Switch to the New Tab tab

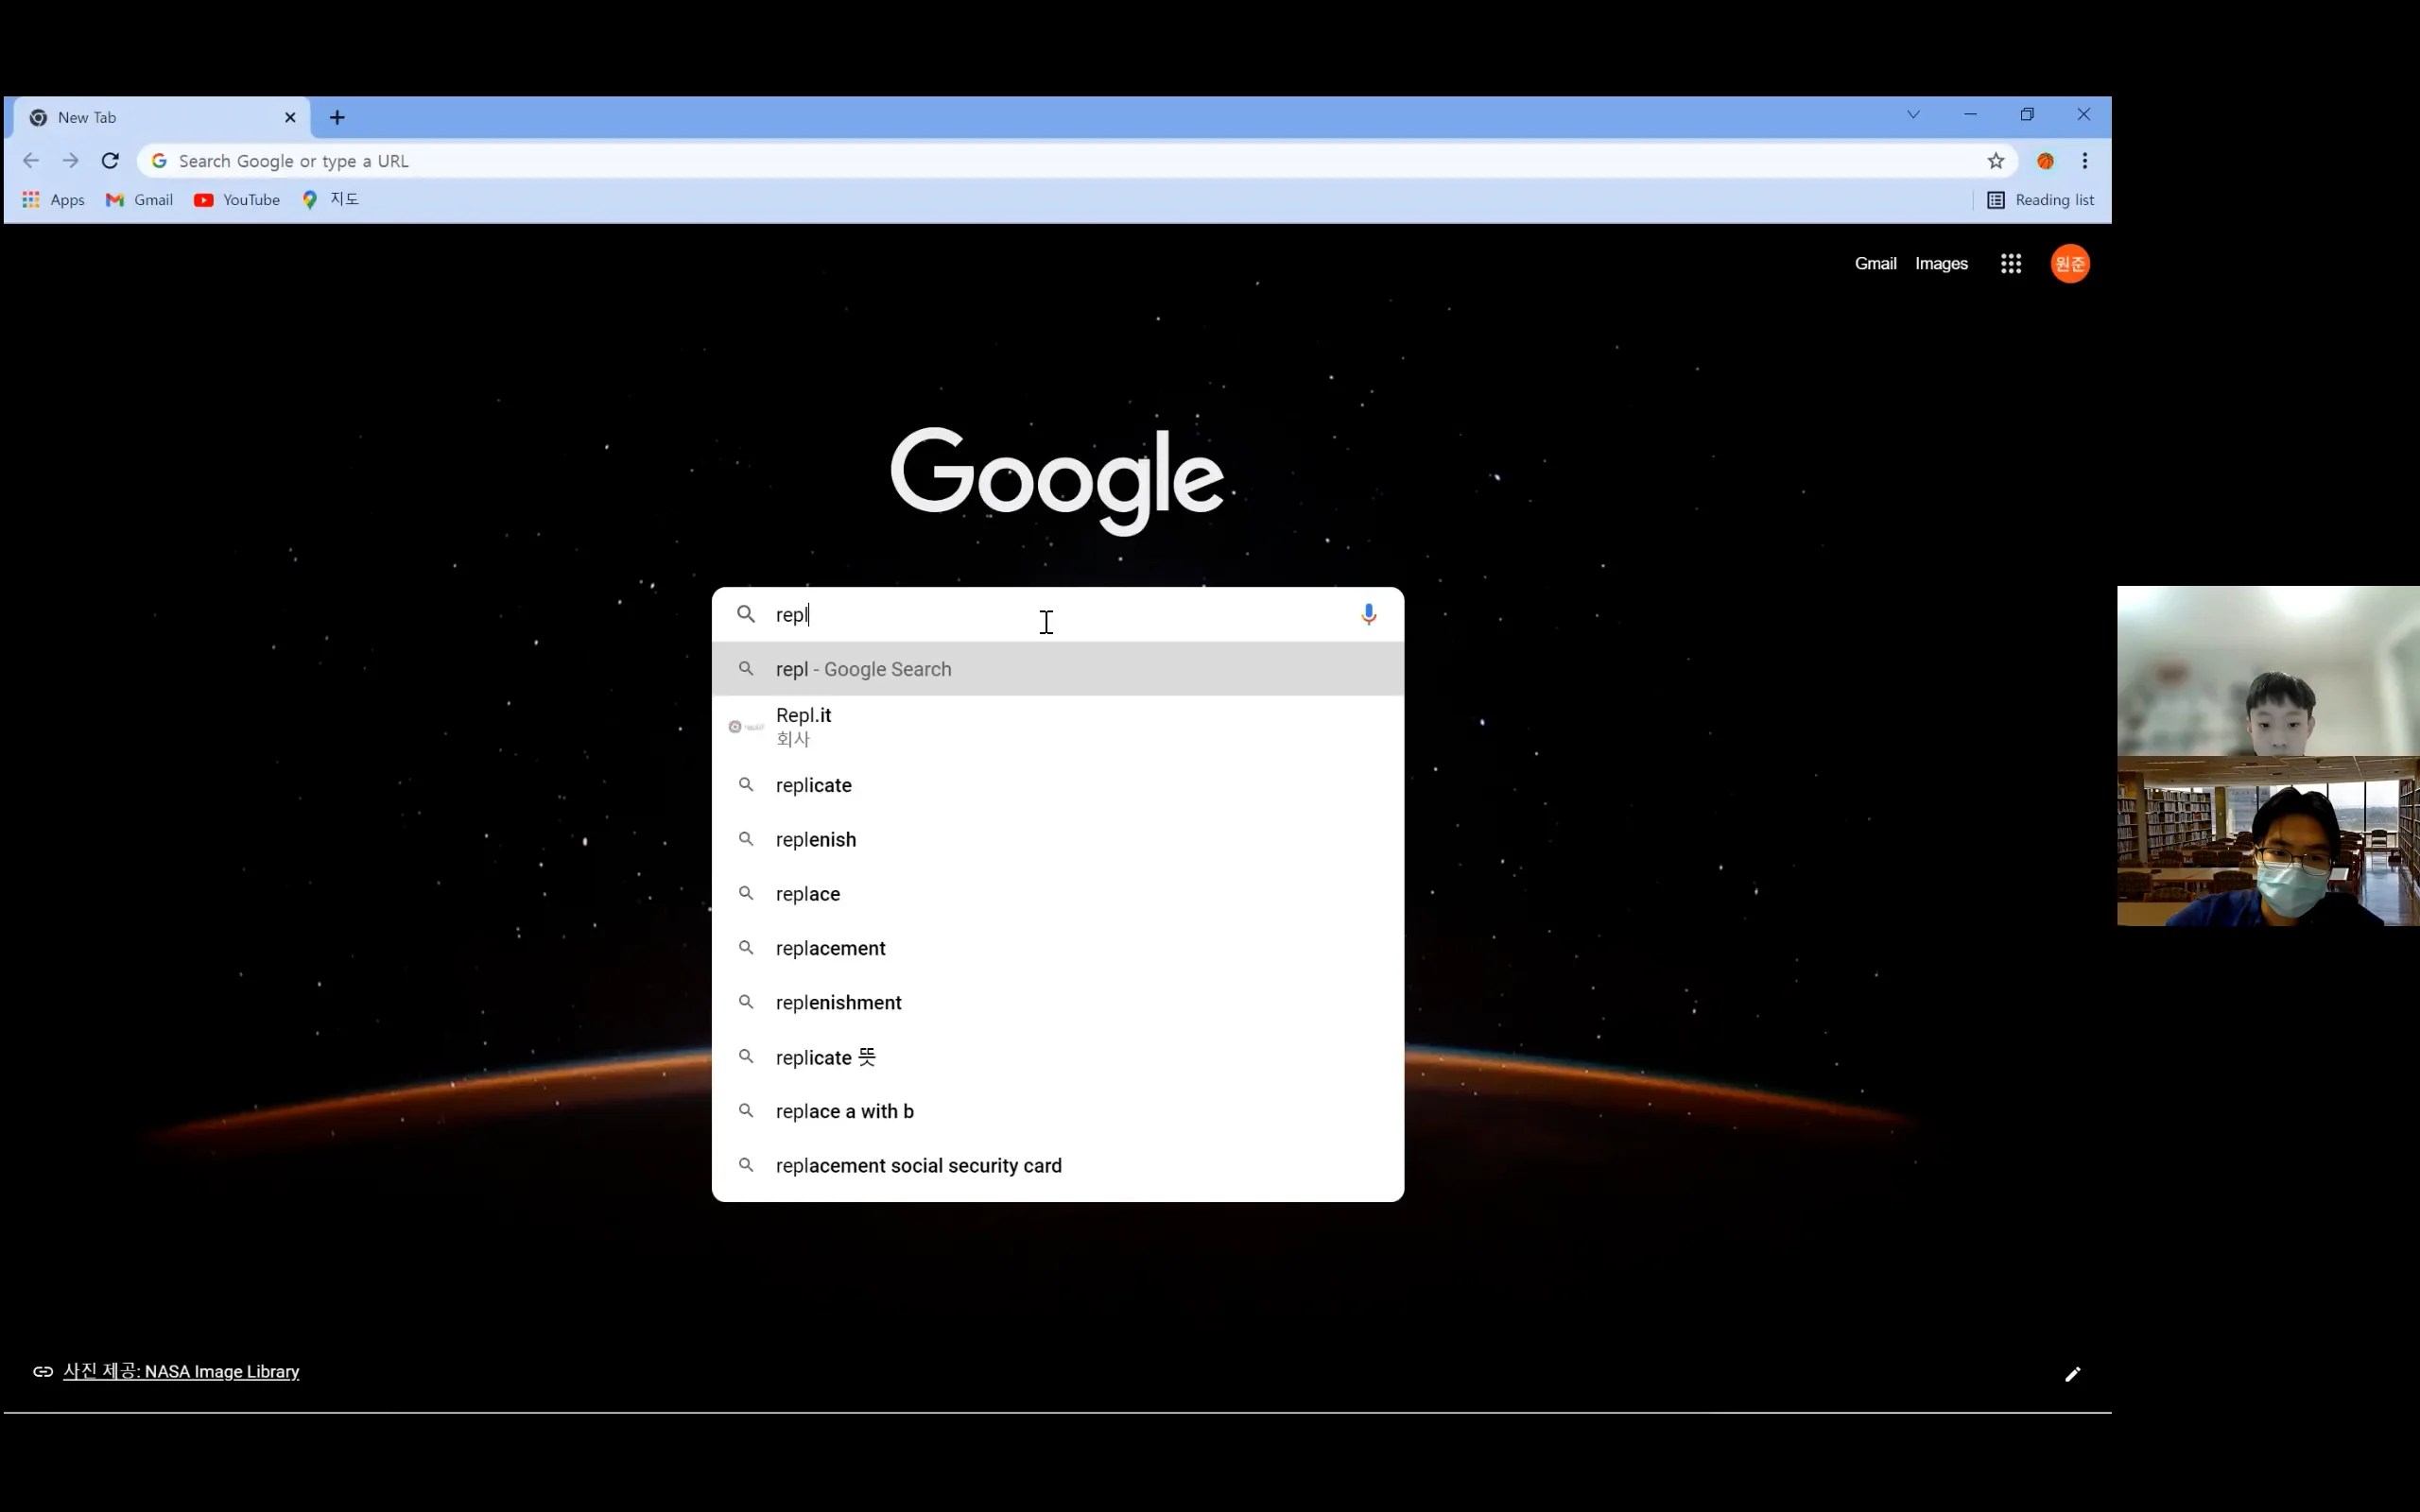point(150,118)
